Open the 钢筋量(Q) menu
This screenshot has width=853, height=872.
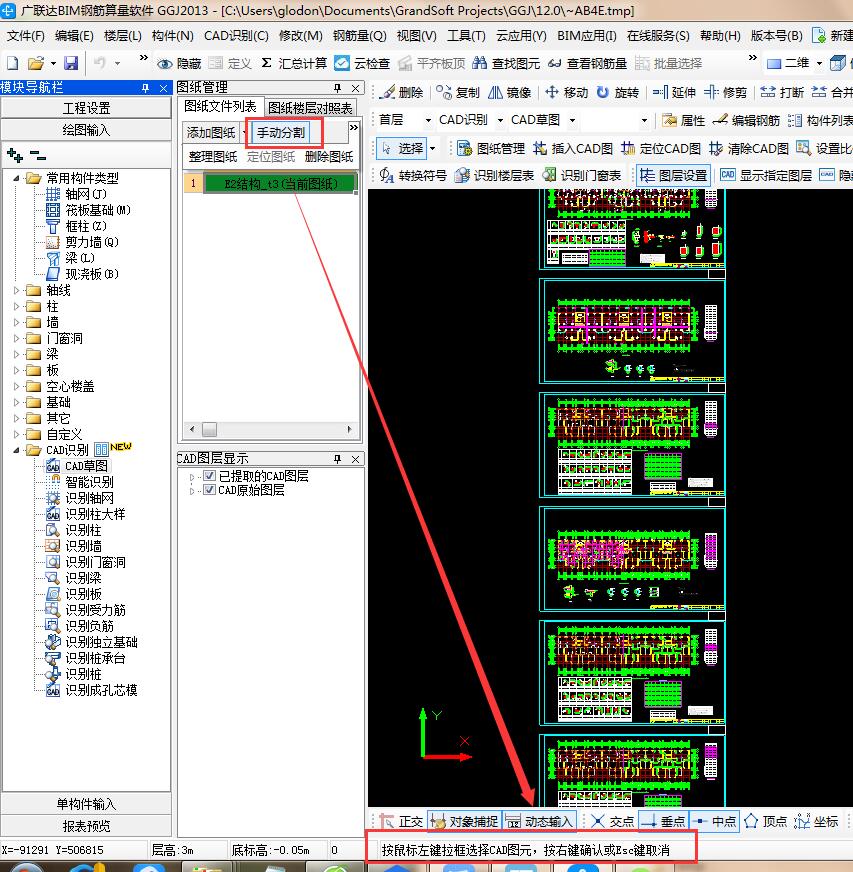pyautogui.click(x=359, y=36)
